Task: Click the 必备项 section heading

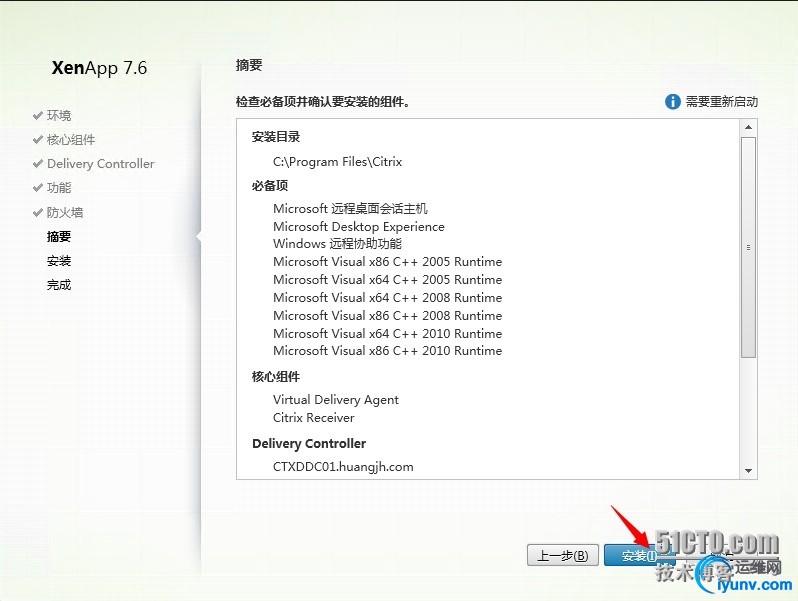Action: 270,186
